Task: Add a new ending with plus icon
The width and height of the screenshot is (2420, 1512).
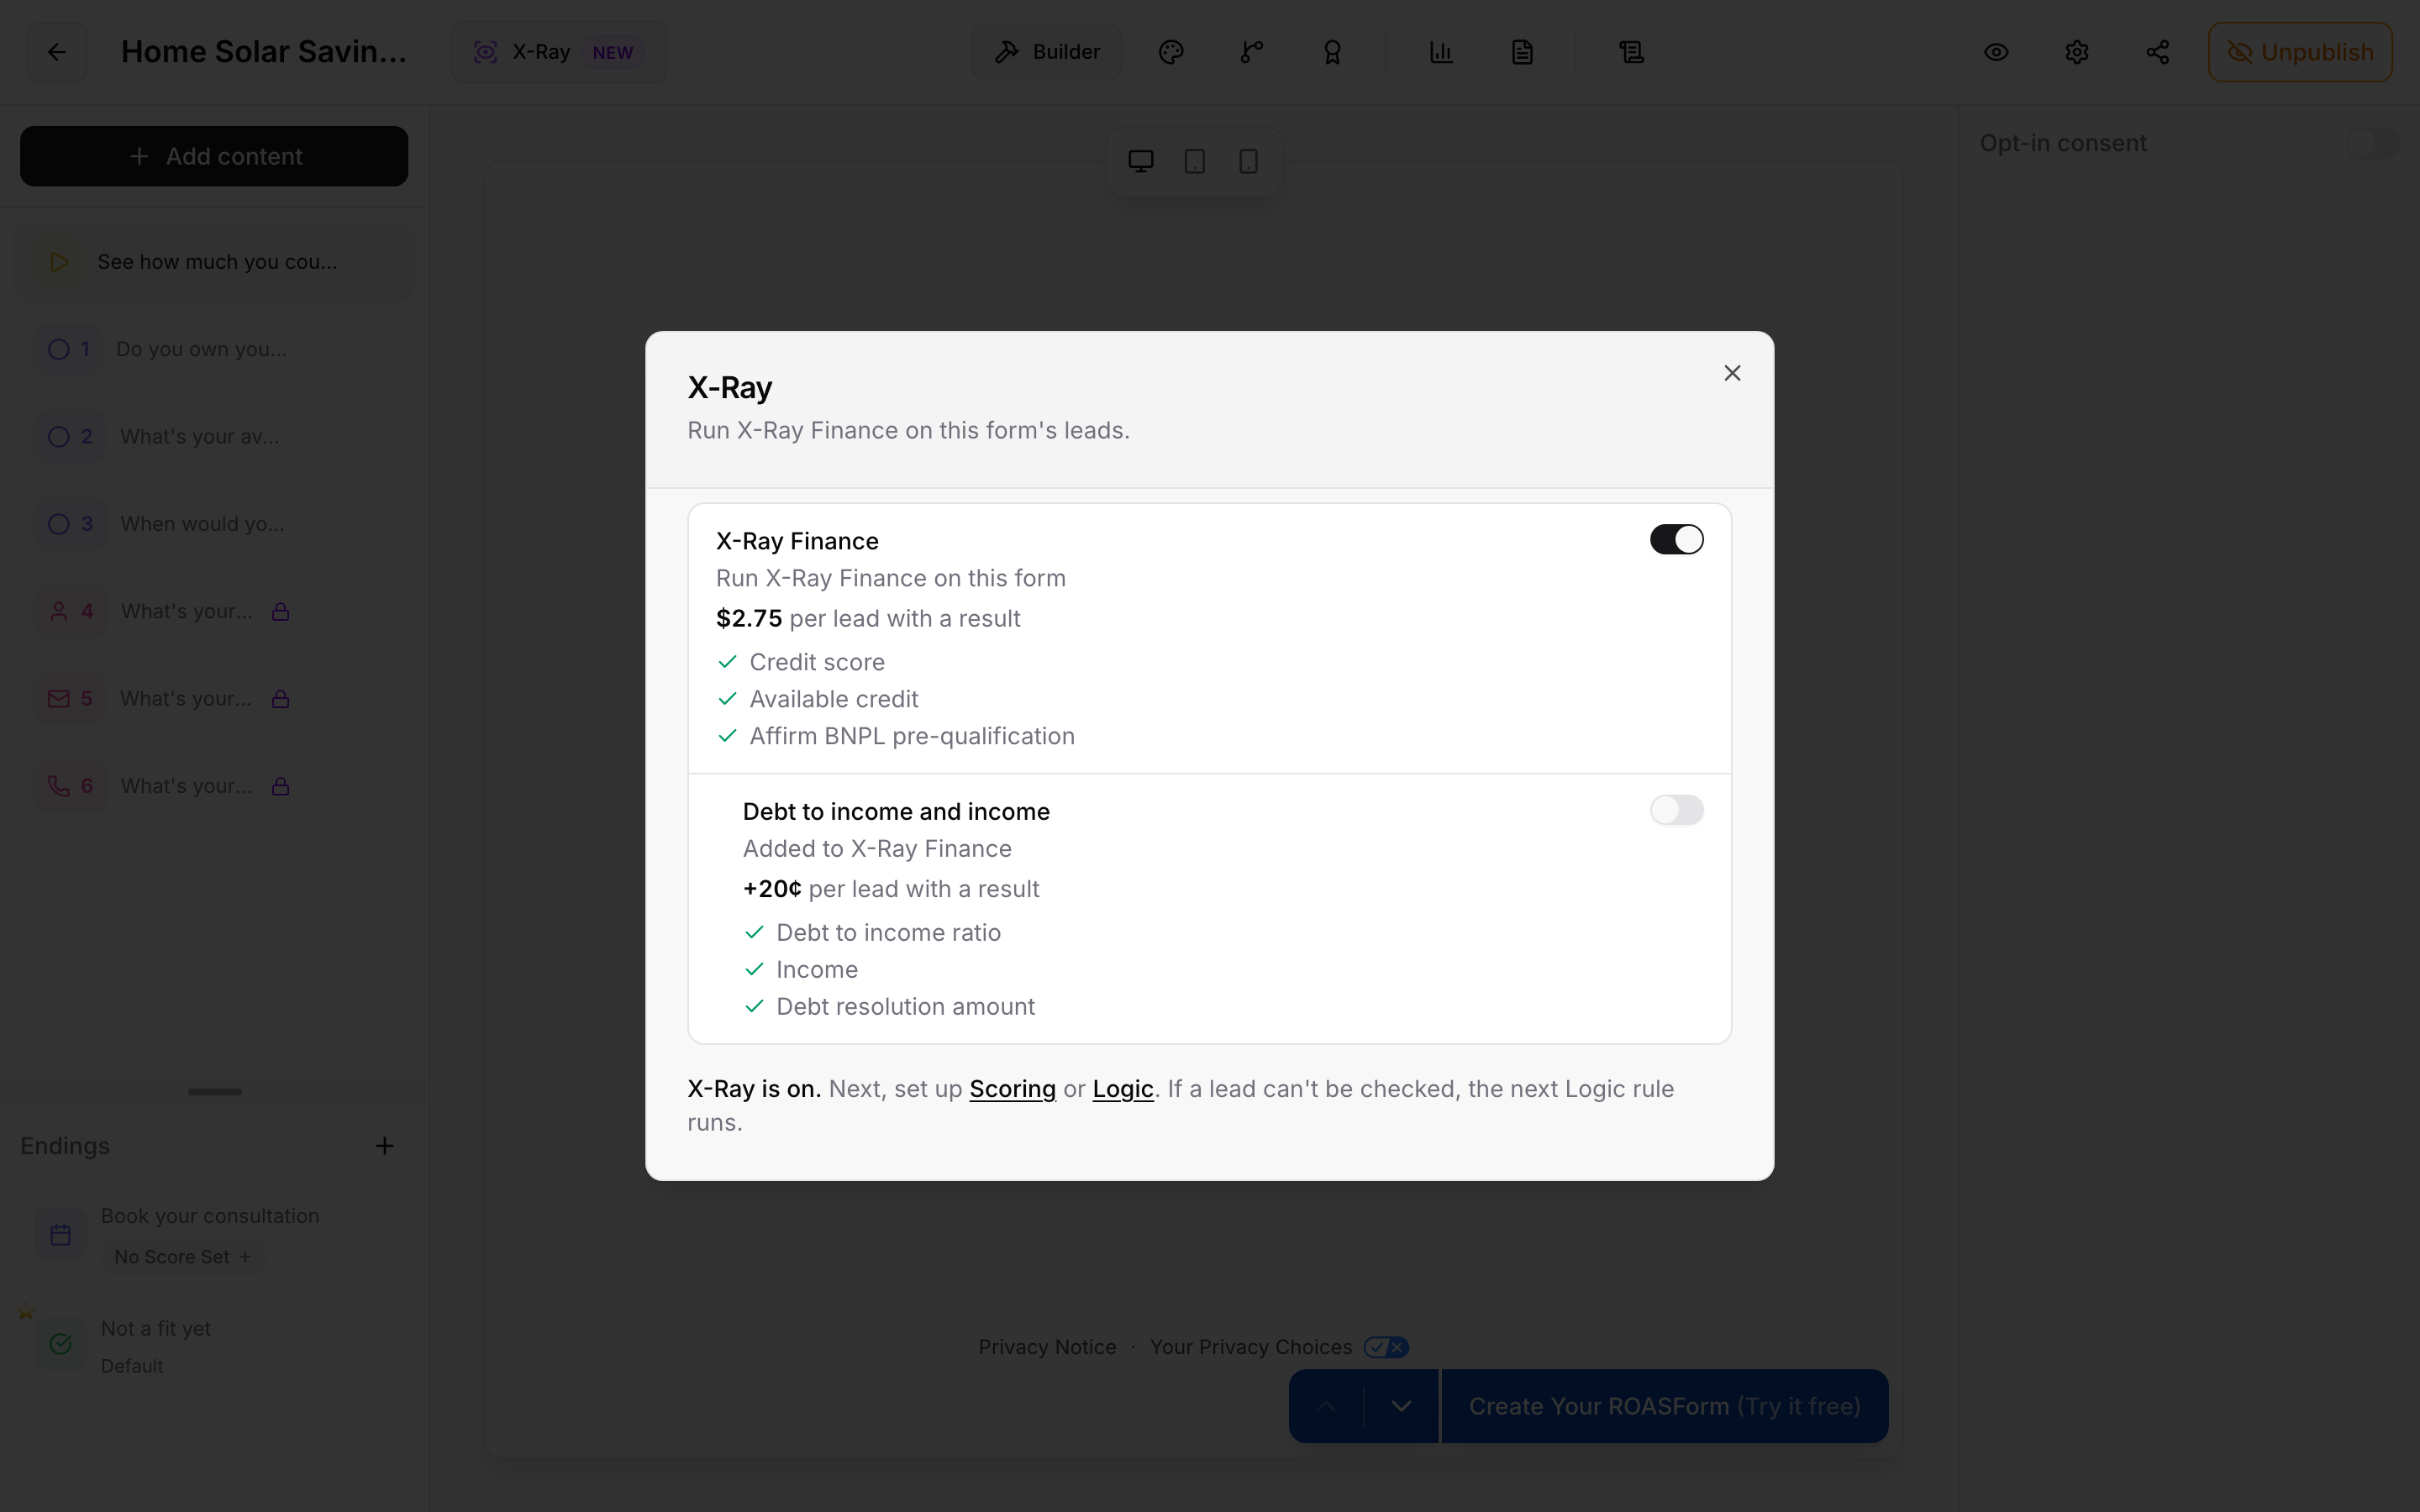Action: [384, 1146]
